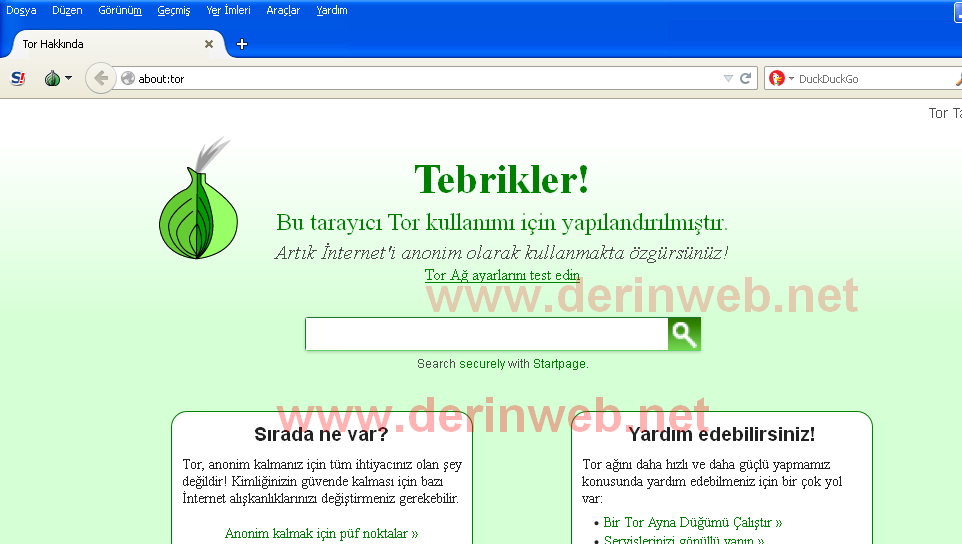The image size is (962, 544).
Task: Go back with the back arrow
Action: click(x=101, y=79)
